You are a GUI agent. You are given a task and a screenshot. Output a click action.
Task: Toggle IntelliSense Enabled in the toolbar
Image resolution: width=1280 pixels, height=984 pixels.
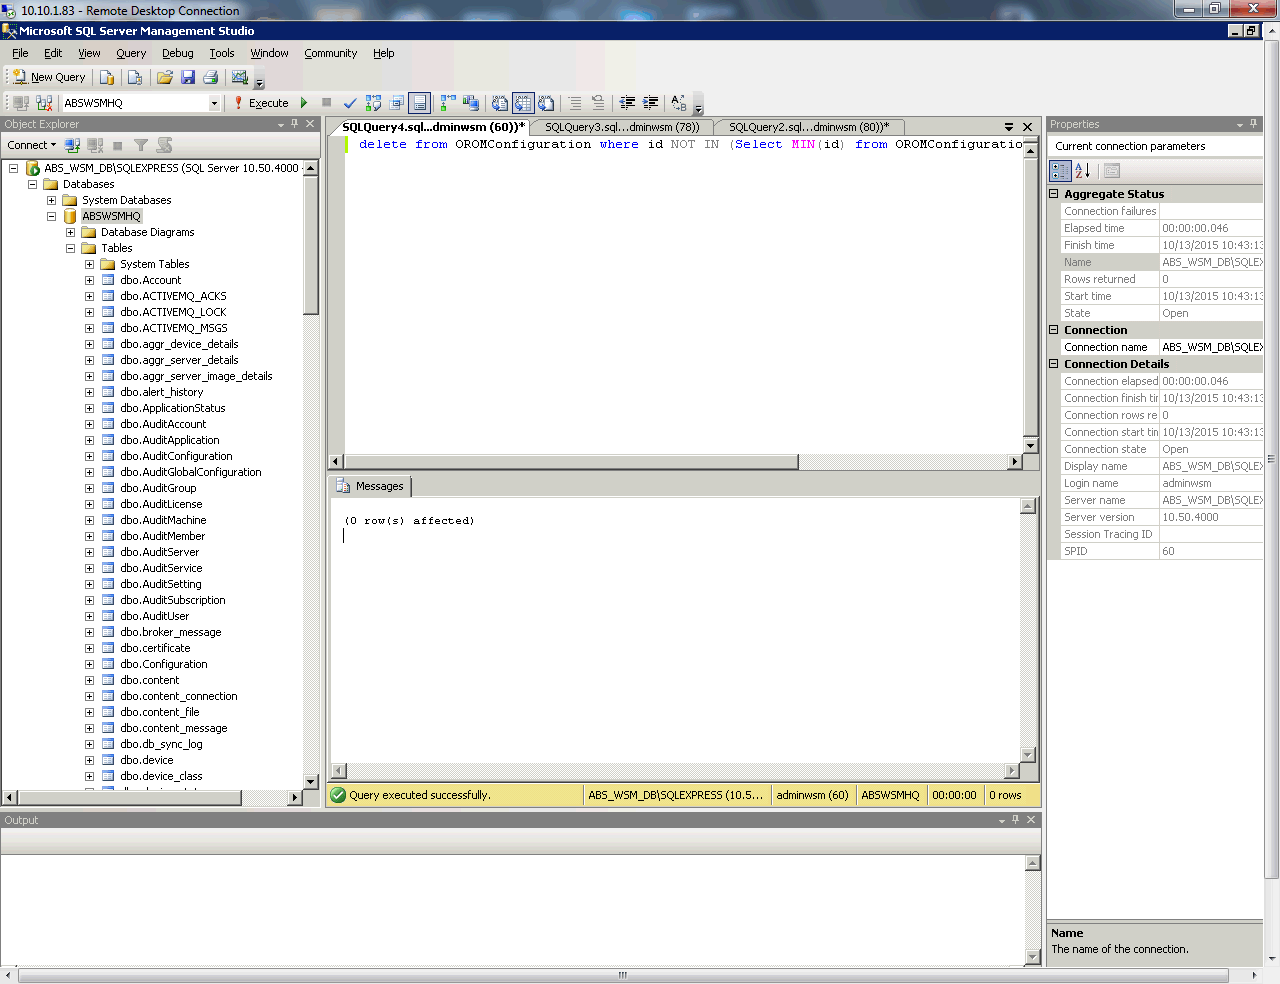click(420, 103)
